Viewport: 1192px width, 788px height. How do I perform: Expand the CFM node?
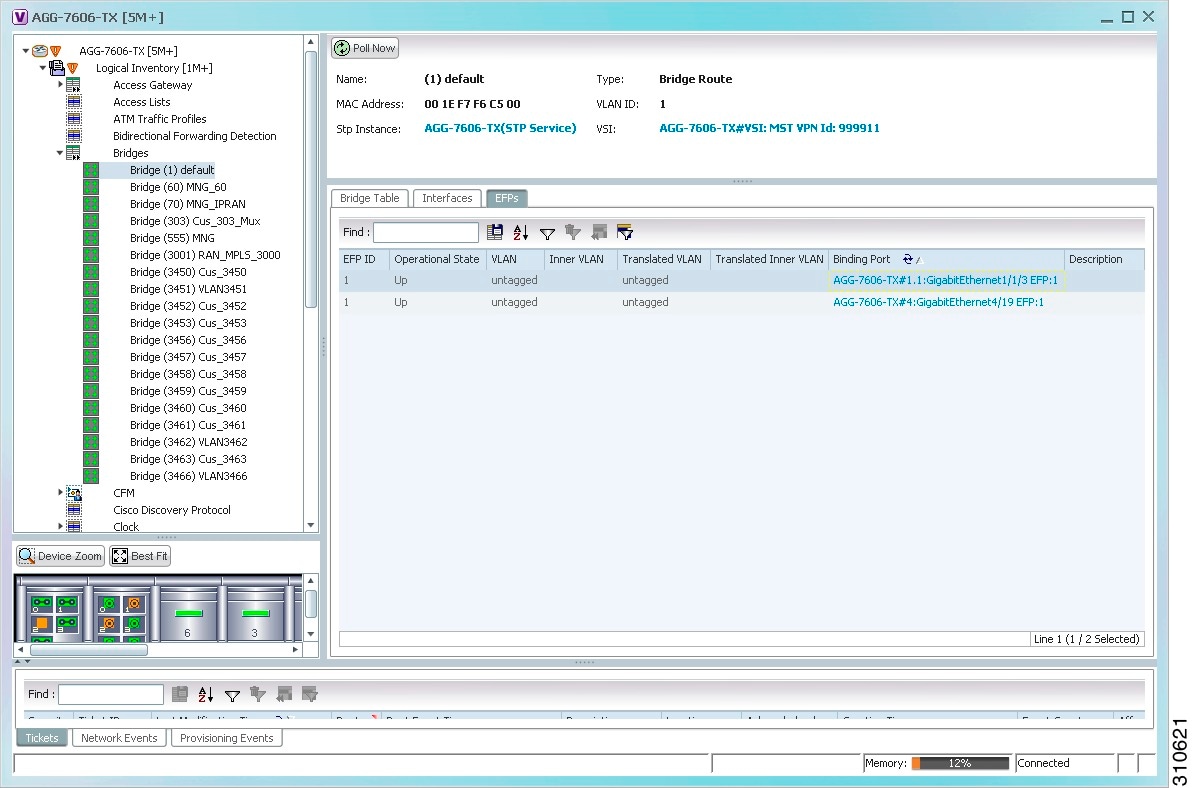pos(61,492)
